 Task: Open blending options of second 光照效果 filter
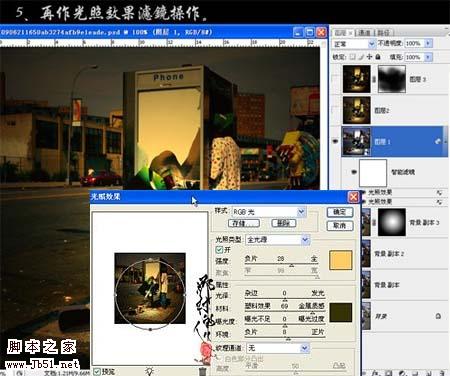[x=439, y=202]
